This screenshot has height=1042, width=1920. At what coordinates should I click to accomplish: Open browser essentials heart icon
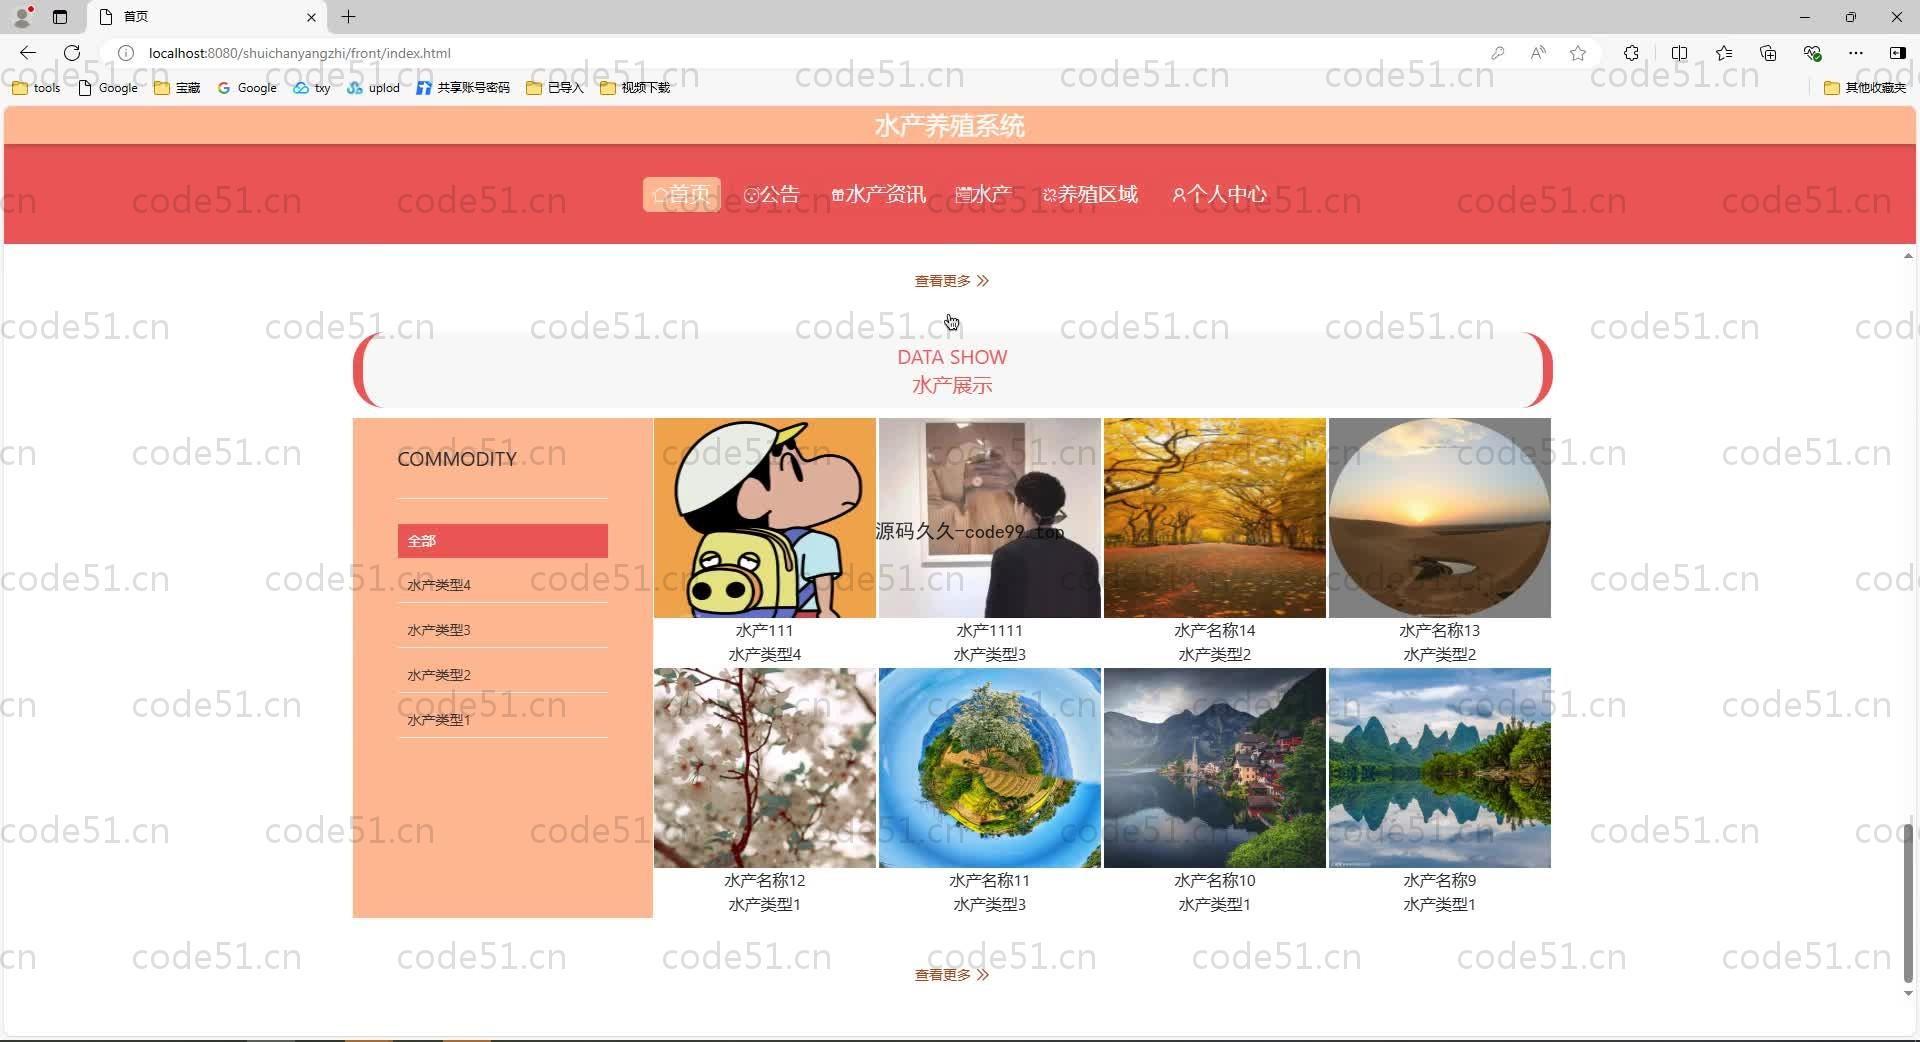click(x=1812, y=53)
